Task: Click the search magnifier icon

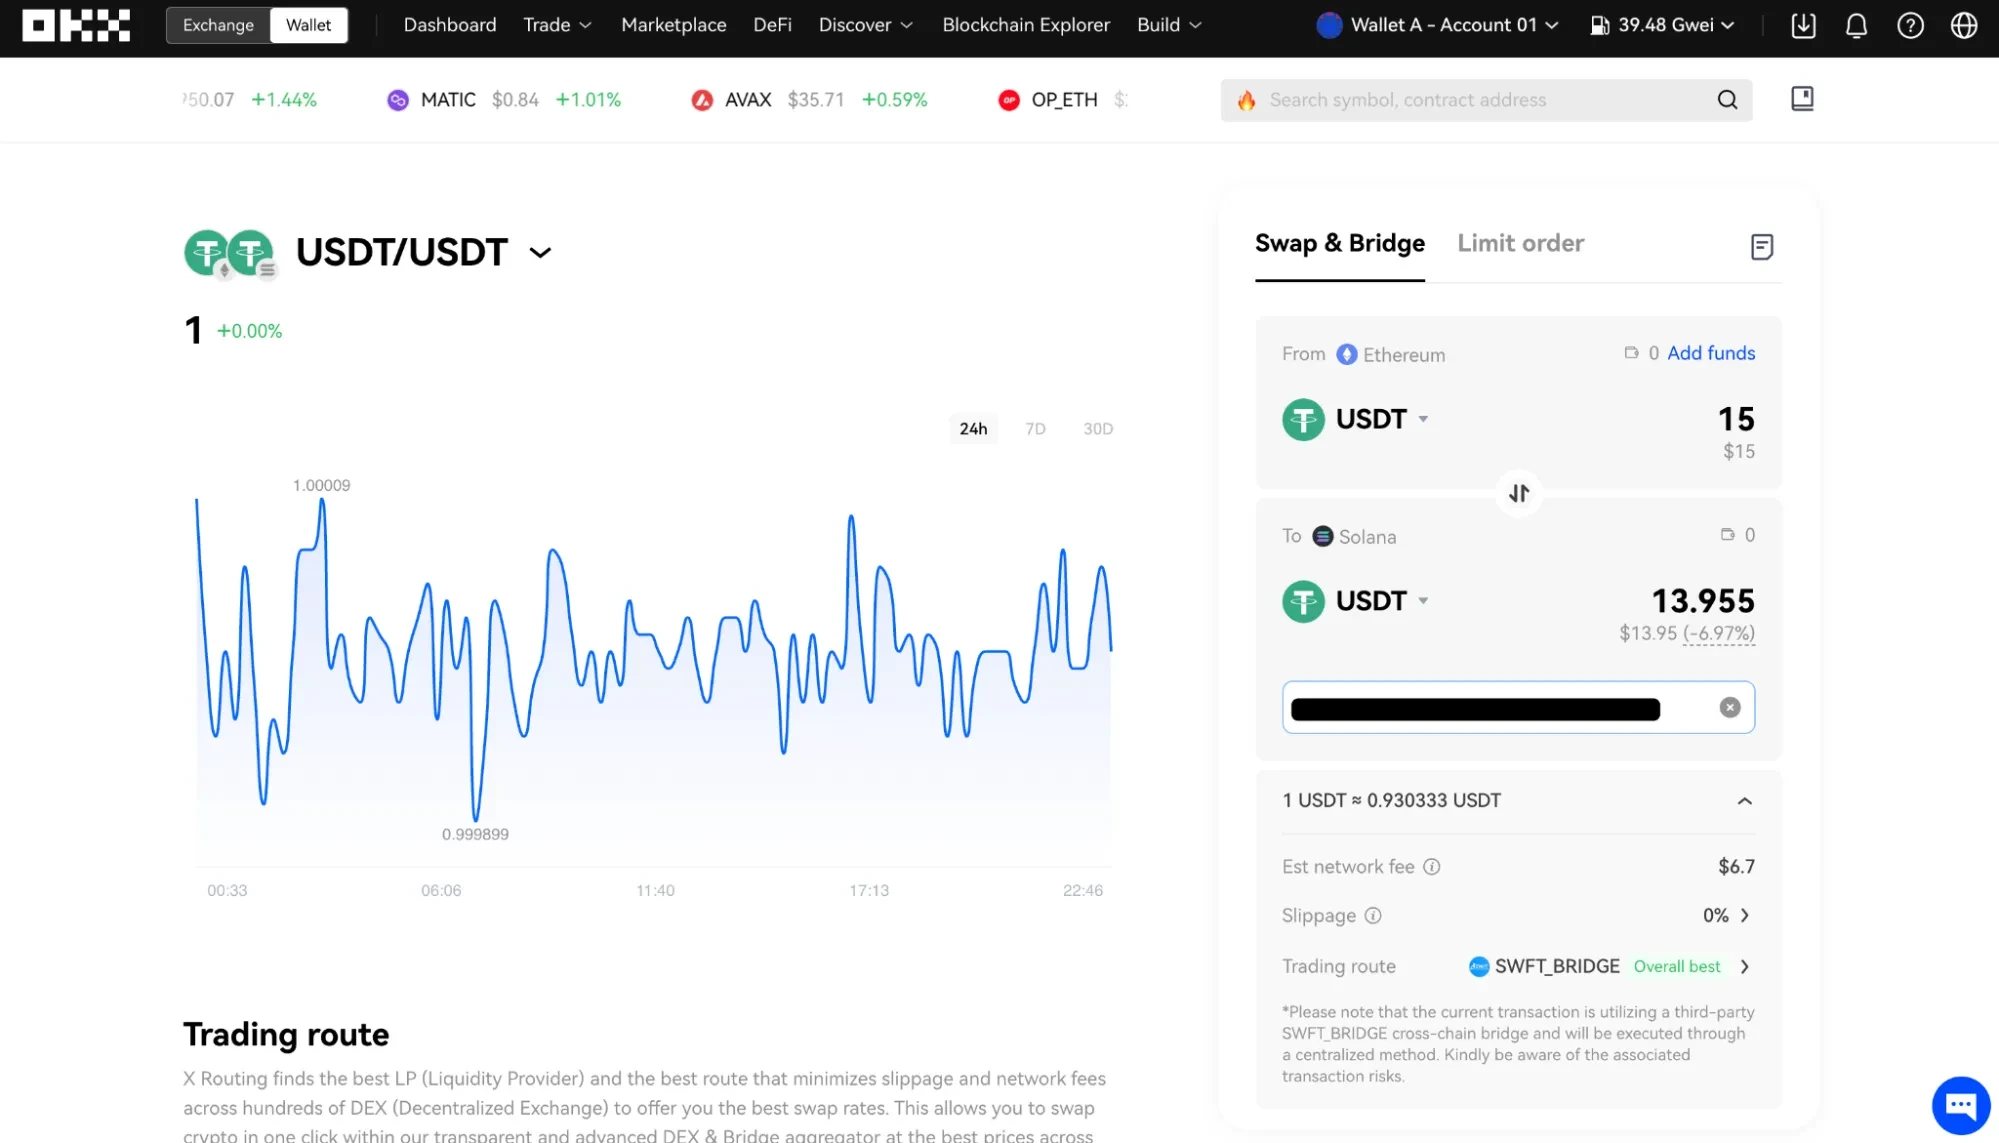Action: (x=1727, y=100)
